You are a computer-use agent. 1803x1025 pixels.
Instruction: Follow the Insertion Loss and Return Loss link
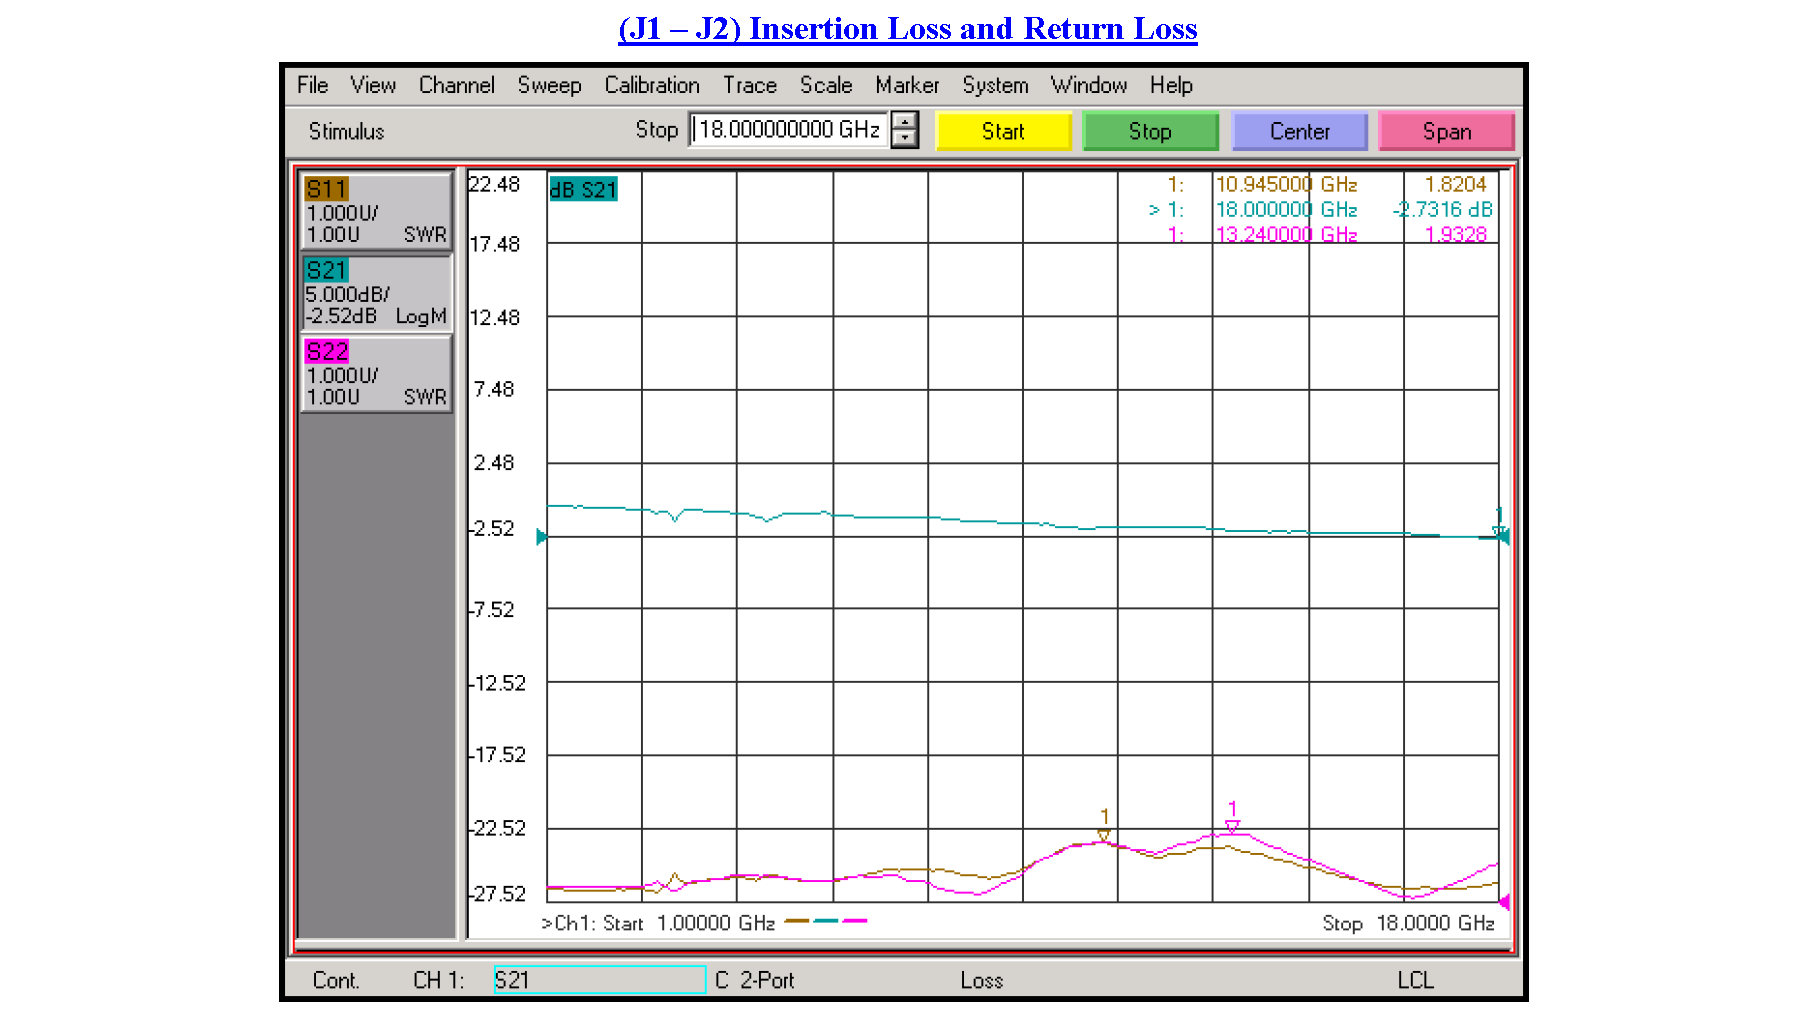pos(908,28)
